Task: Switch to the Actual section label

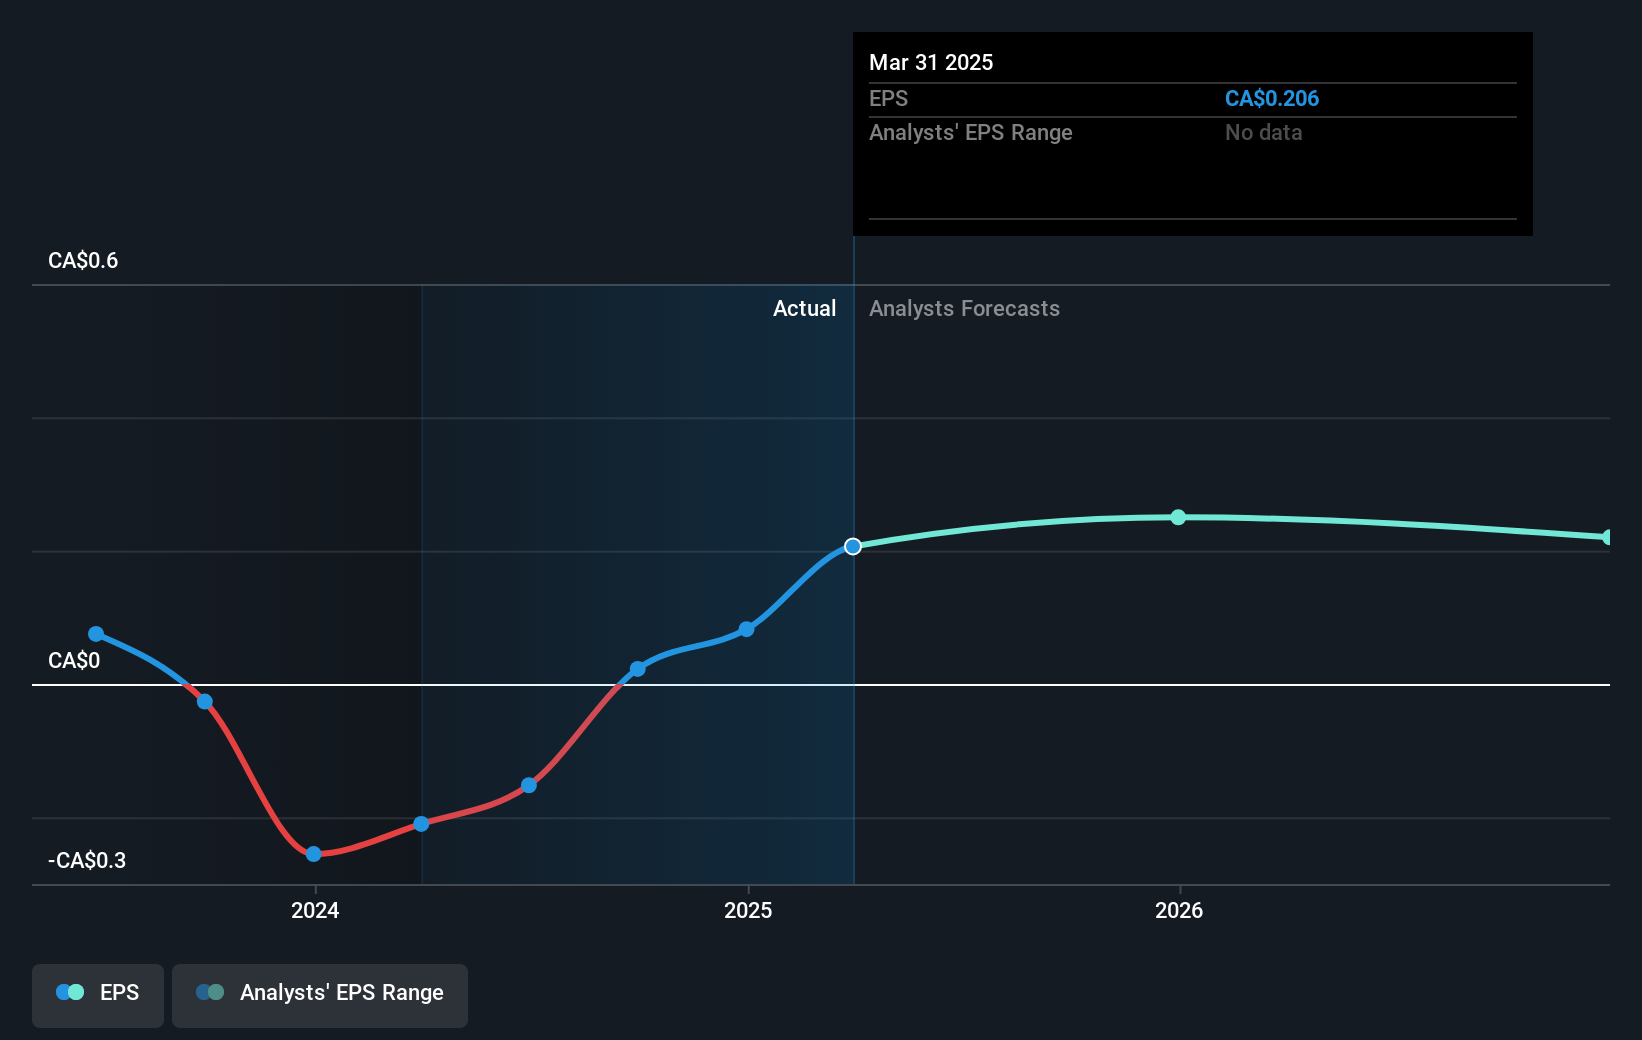Action: (804, 308)
